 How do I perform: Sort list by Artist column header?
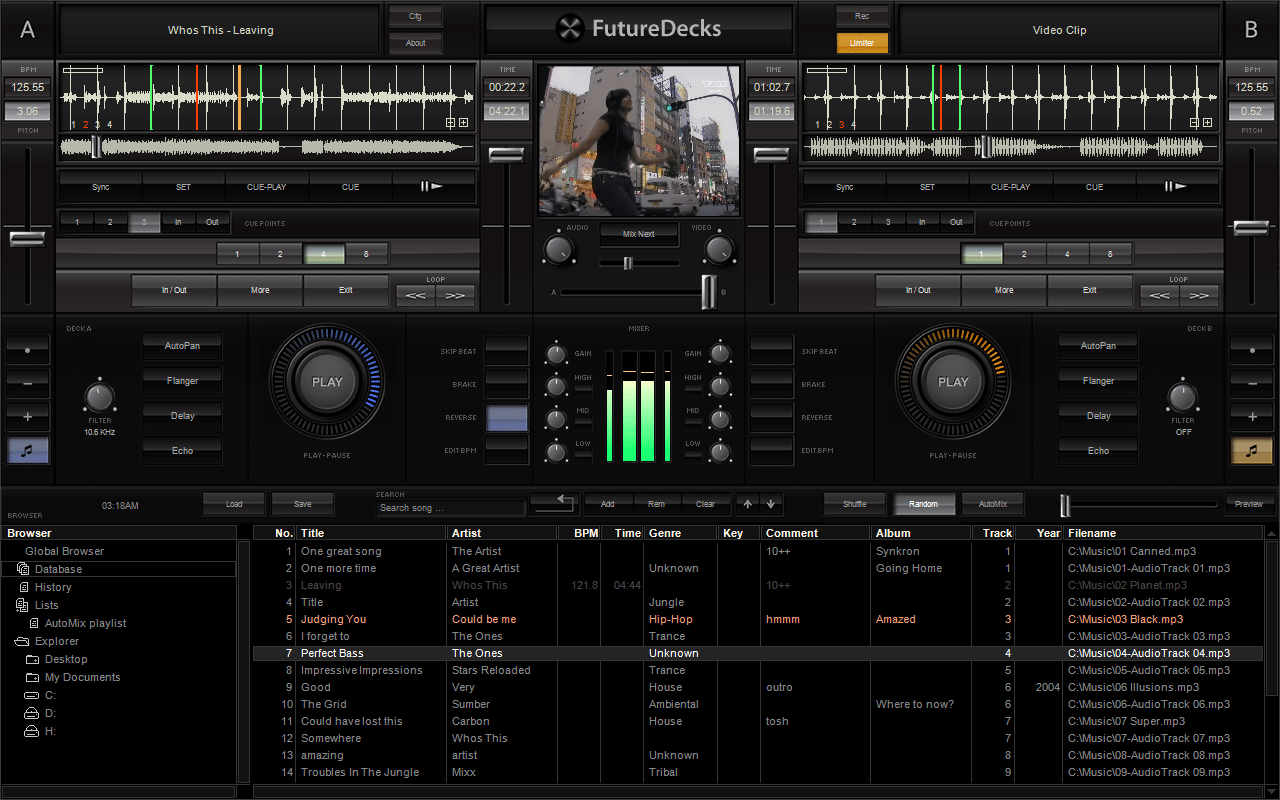click(x=503, y=533)
